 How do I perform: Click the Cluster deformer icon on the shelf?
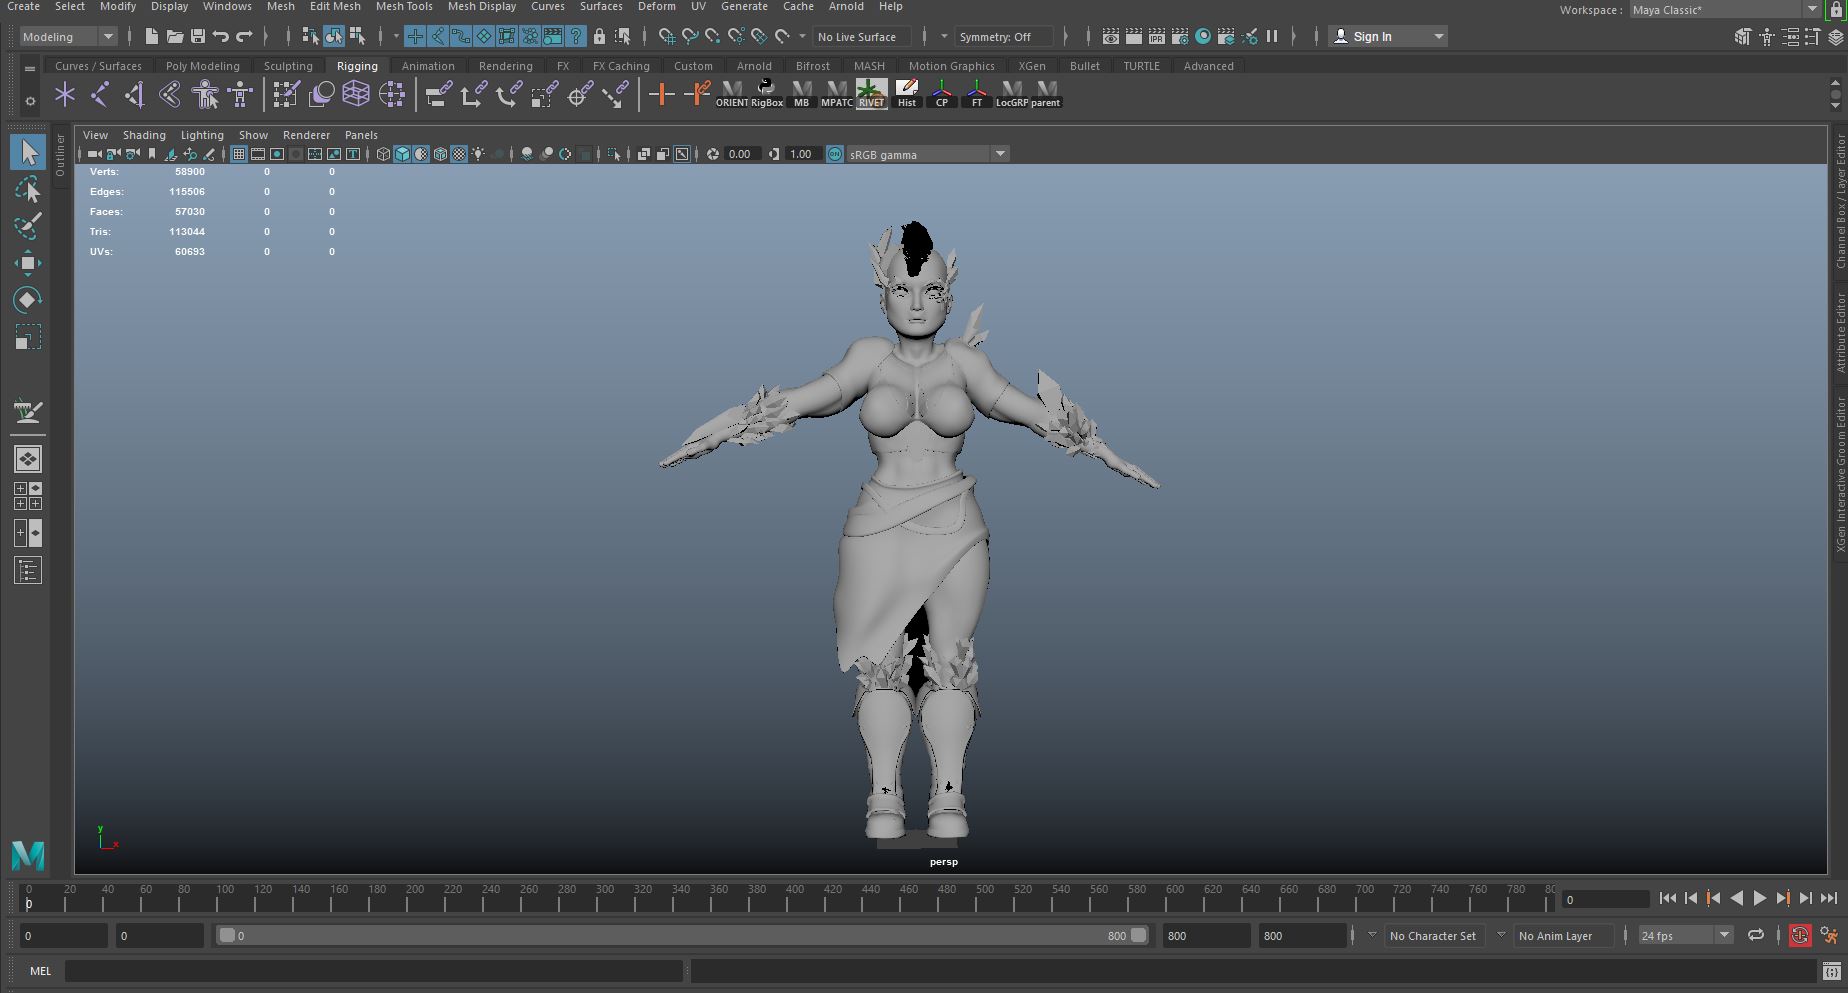coord(391,95)
